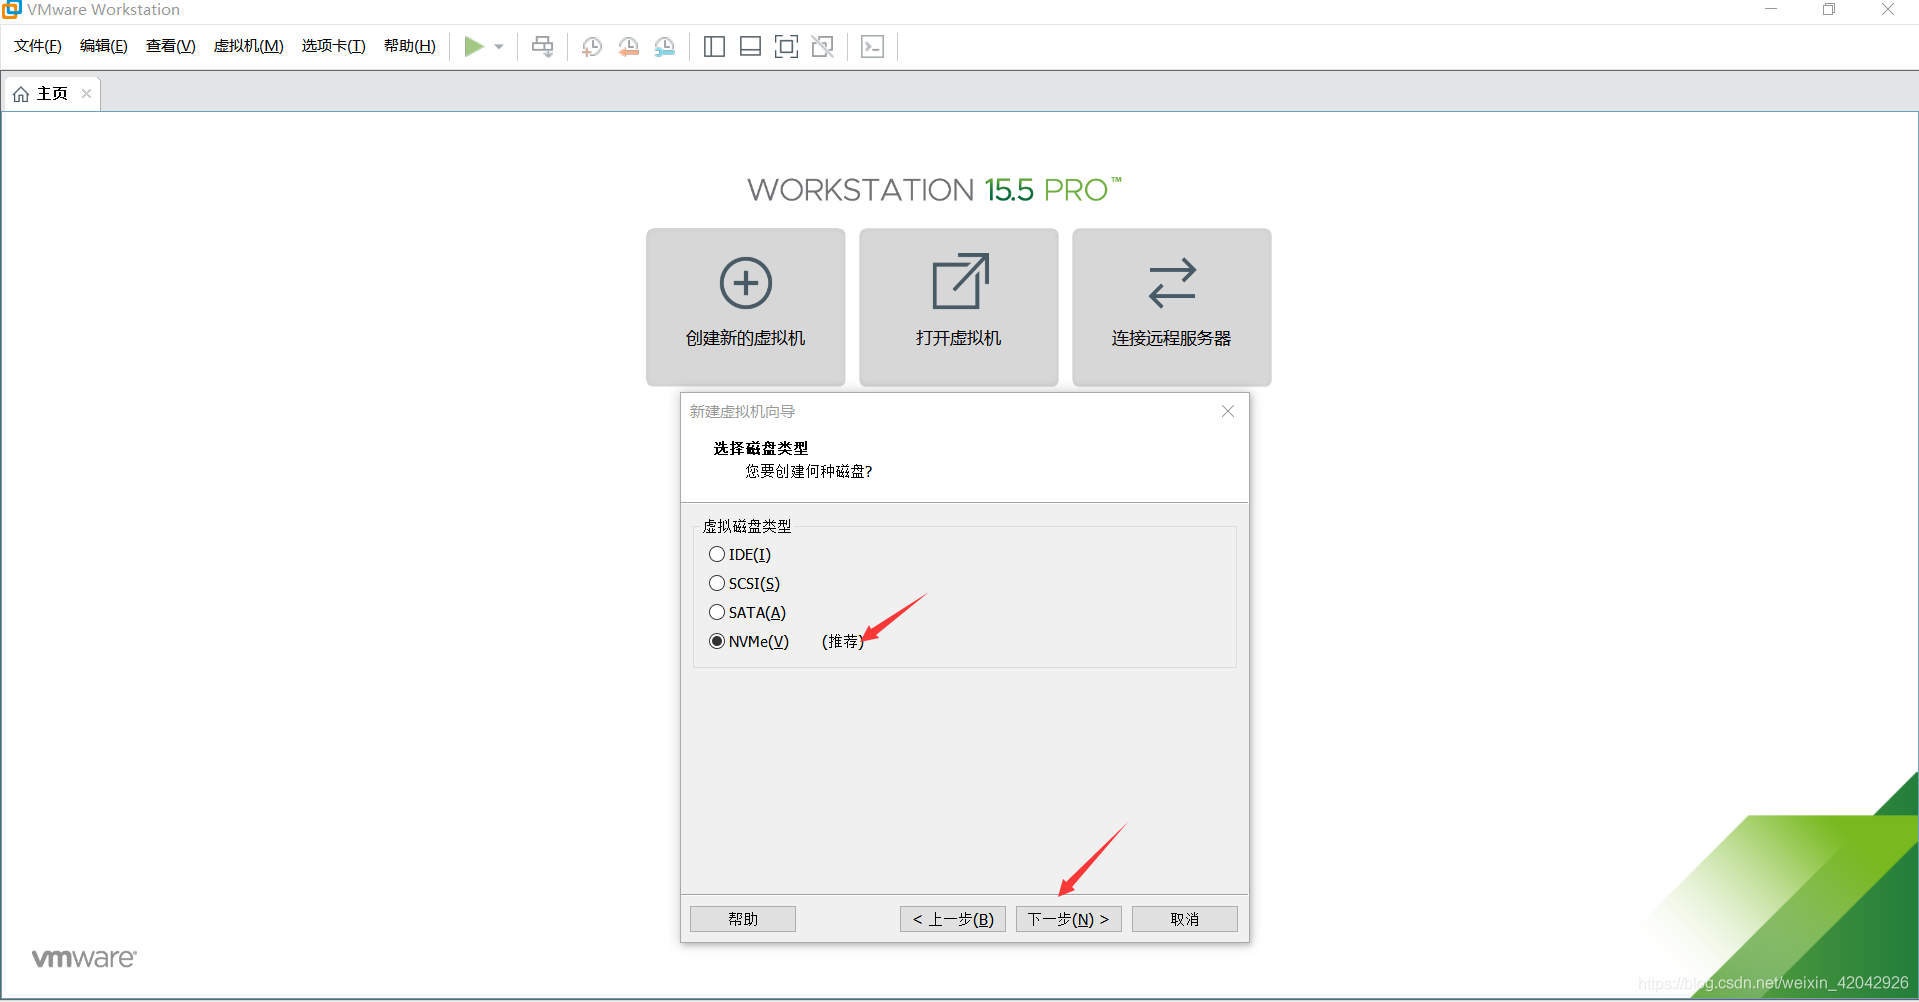Click the 取消 cancel button

[x=1185, y=919]
